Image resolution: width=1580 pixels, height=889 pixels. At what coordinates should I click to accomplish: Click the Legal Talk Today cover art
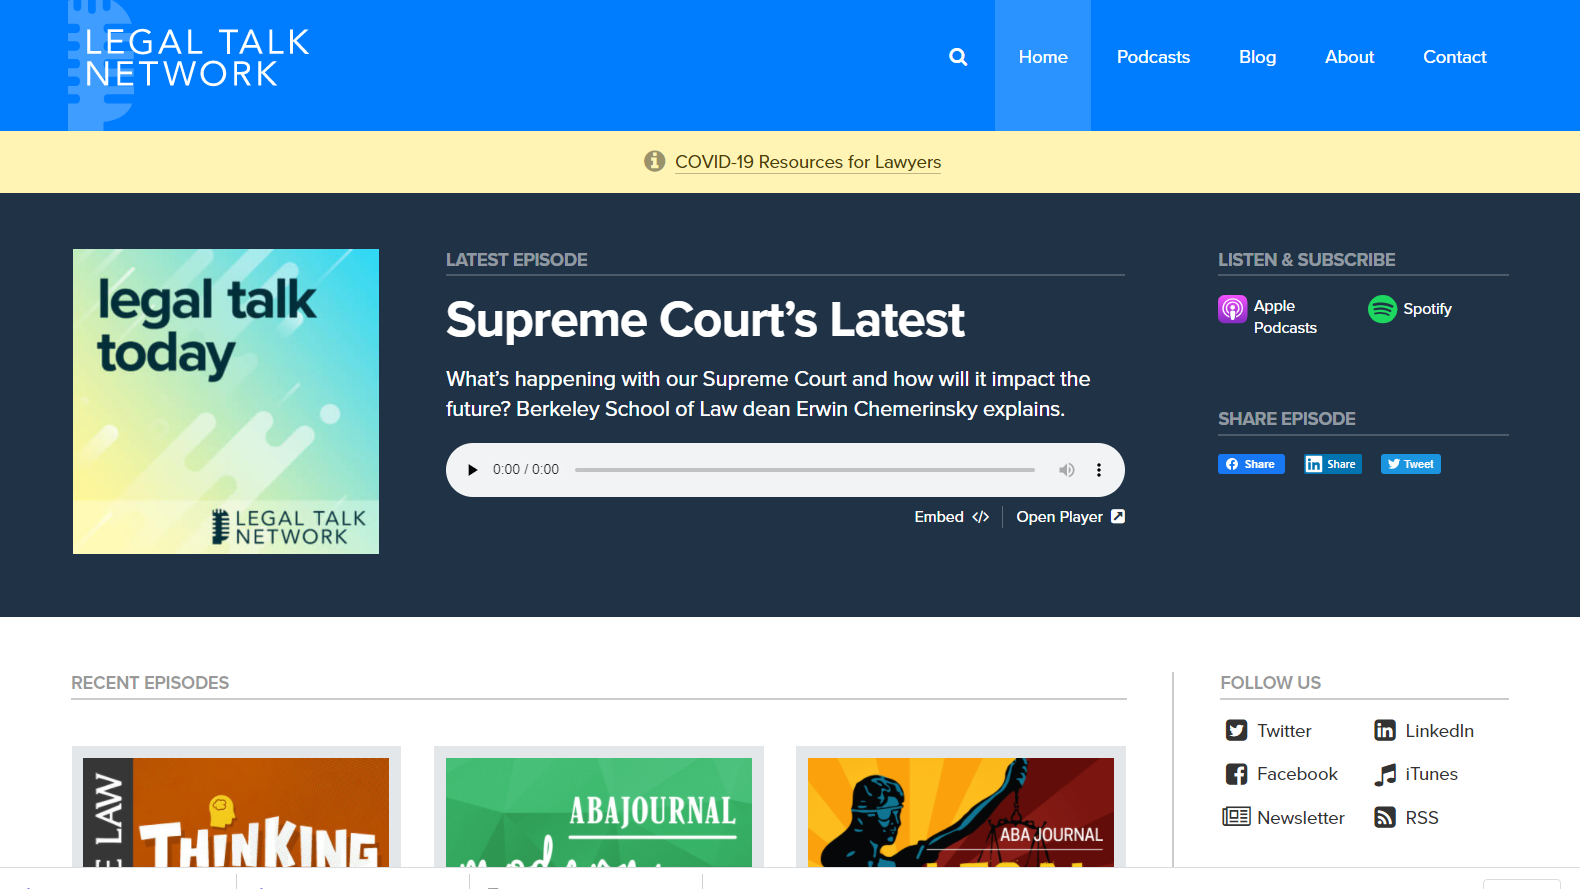click(x=226, y=401)
